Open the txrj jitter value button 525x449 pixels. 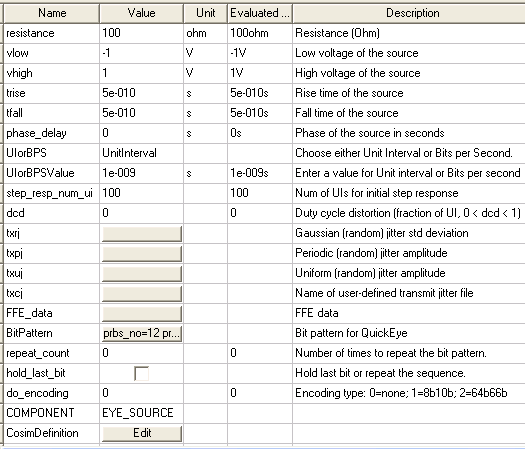pyautogui.click(x=142, y=233)
